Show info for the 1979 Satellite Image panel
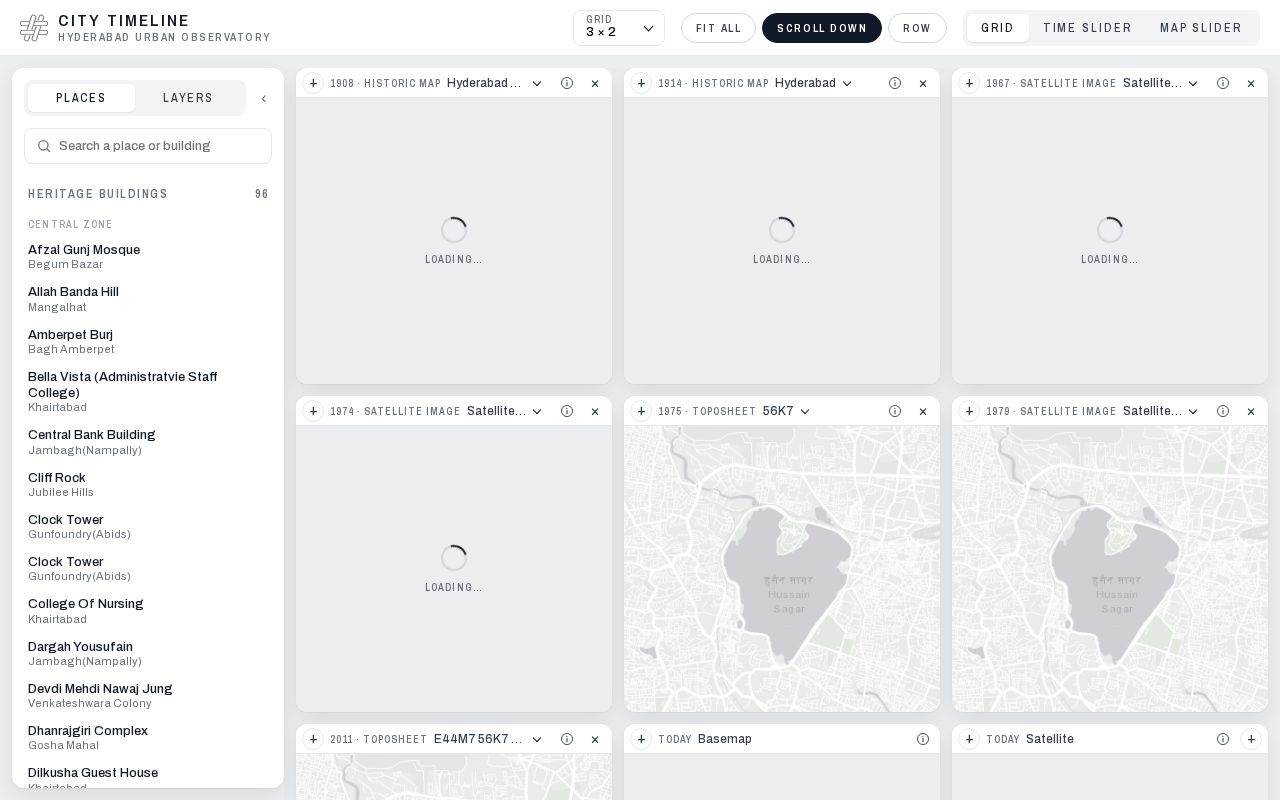The width and height of the screenshot is (1280, 800). coord(1223,411)
